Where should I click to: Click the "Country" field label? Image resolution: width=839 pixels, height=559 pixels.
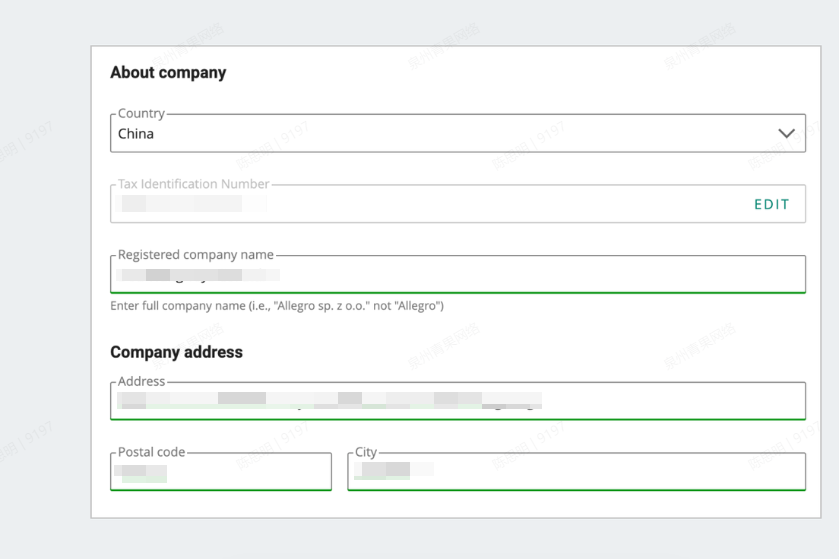tap(141, 114)
